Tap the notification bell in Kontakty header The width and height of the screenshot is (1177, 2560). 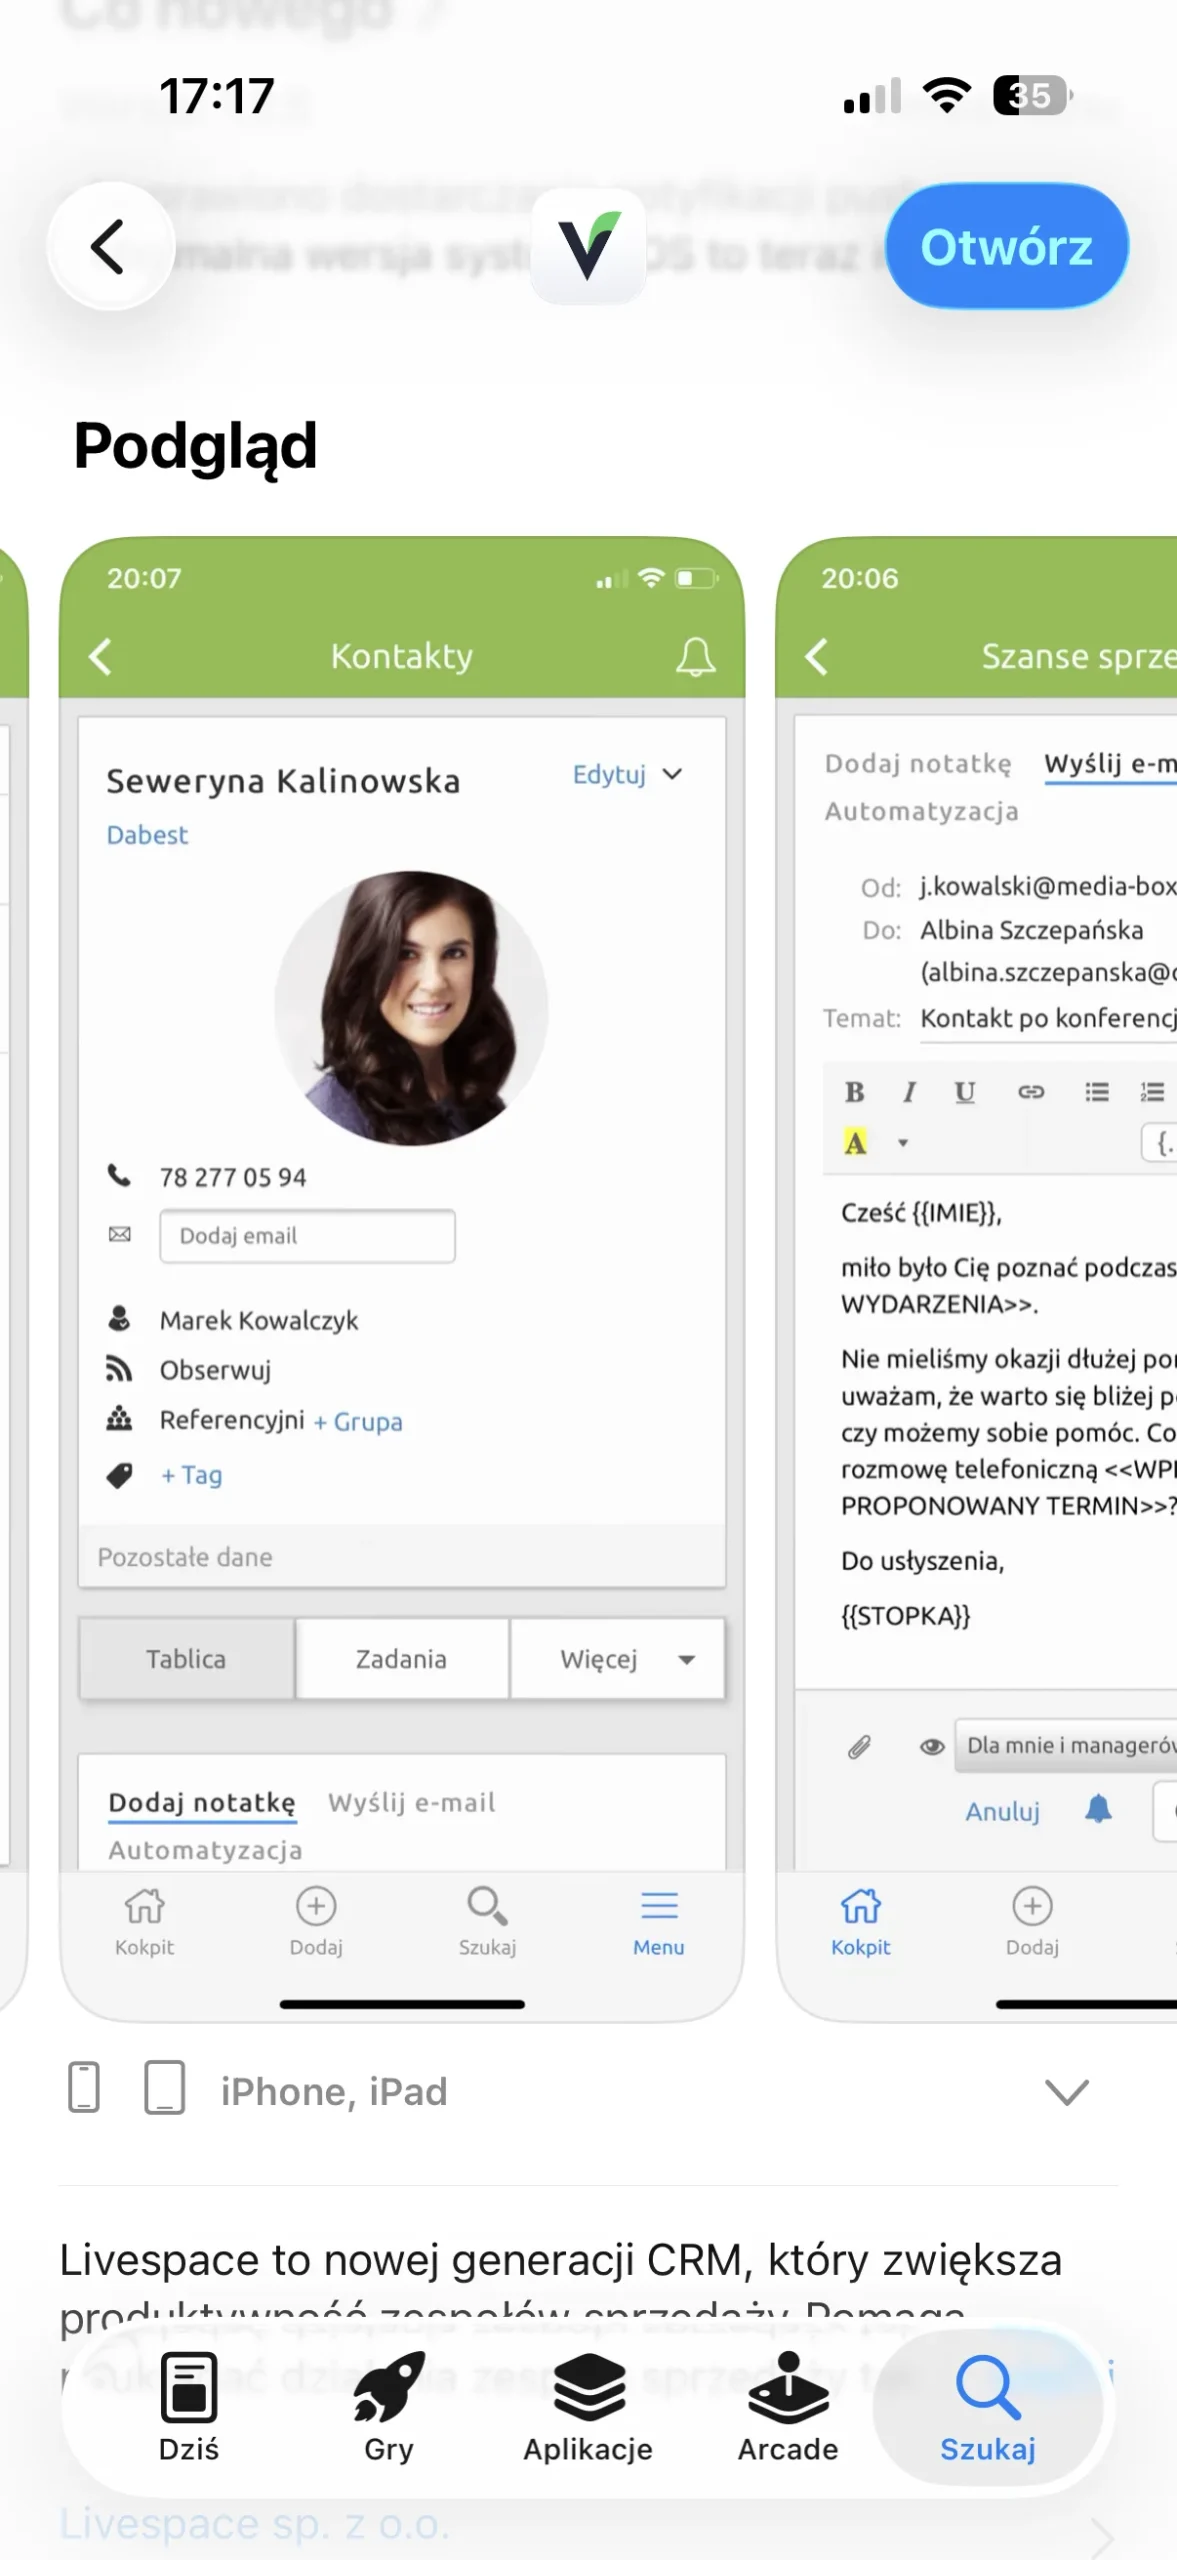(696, 657)
